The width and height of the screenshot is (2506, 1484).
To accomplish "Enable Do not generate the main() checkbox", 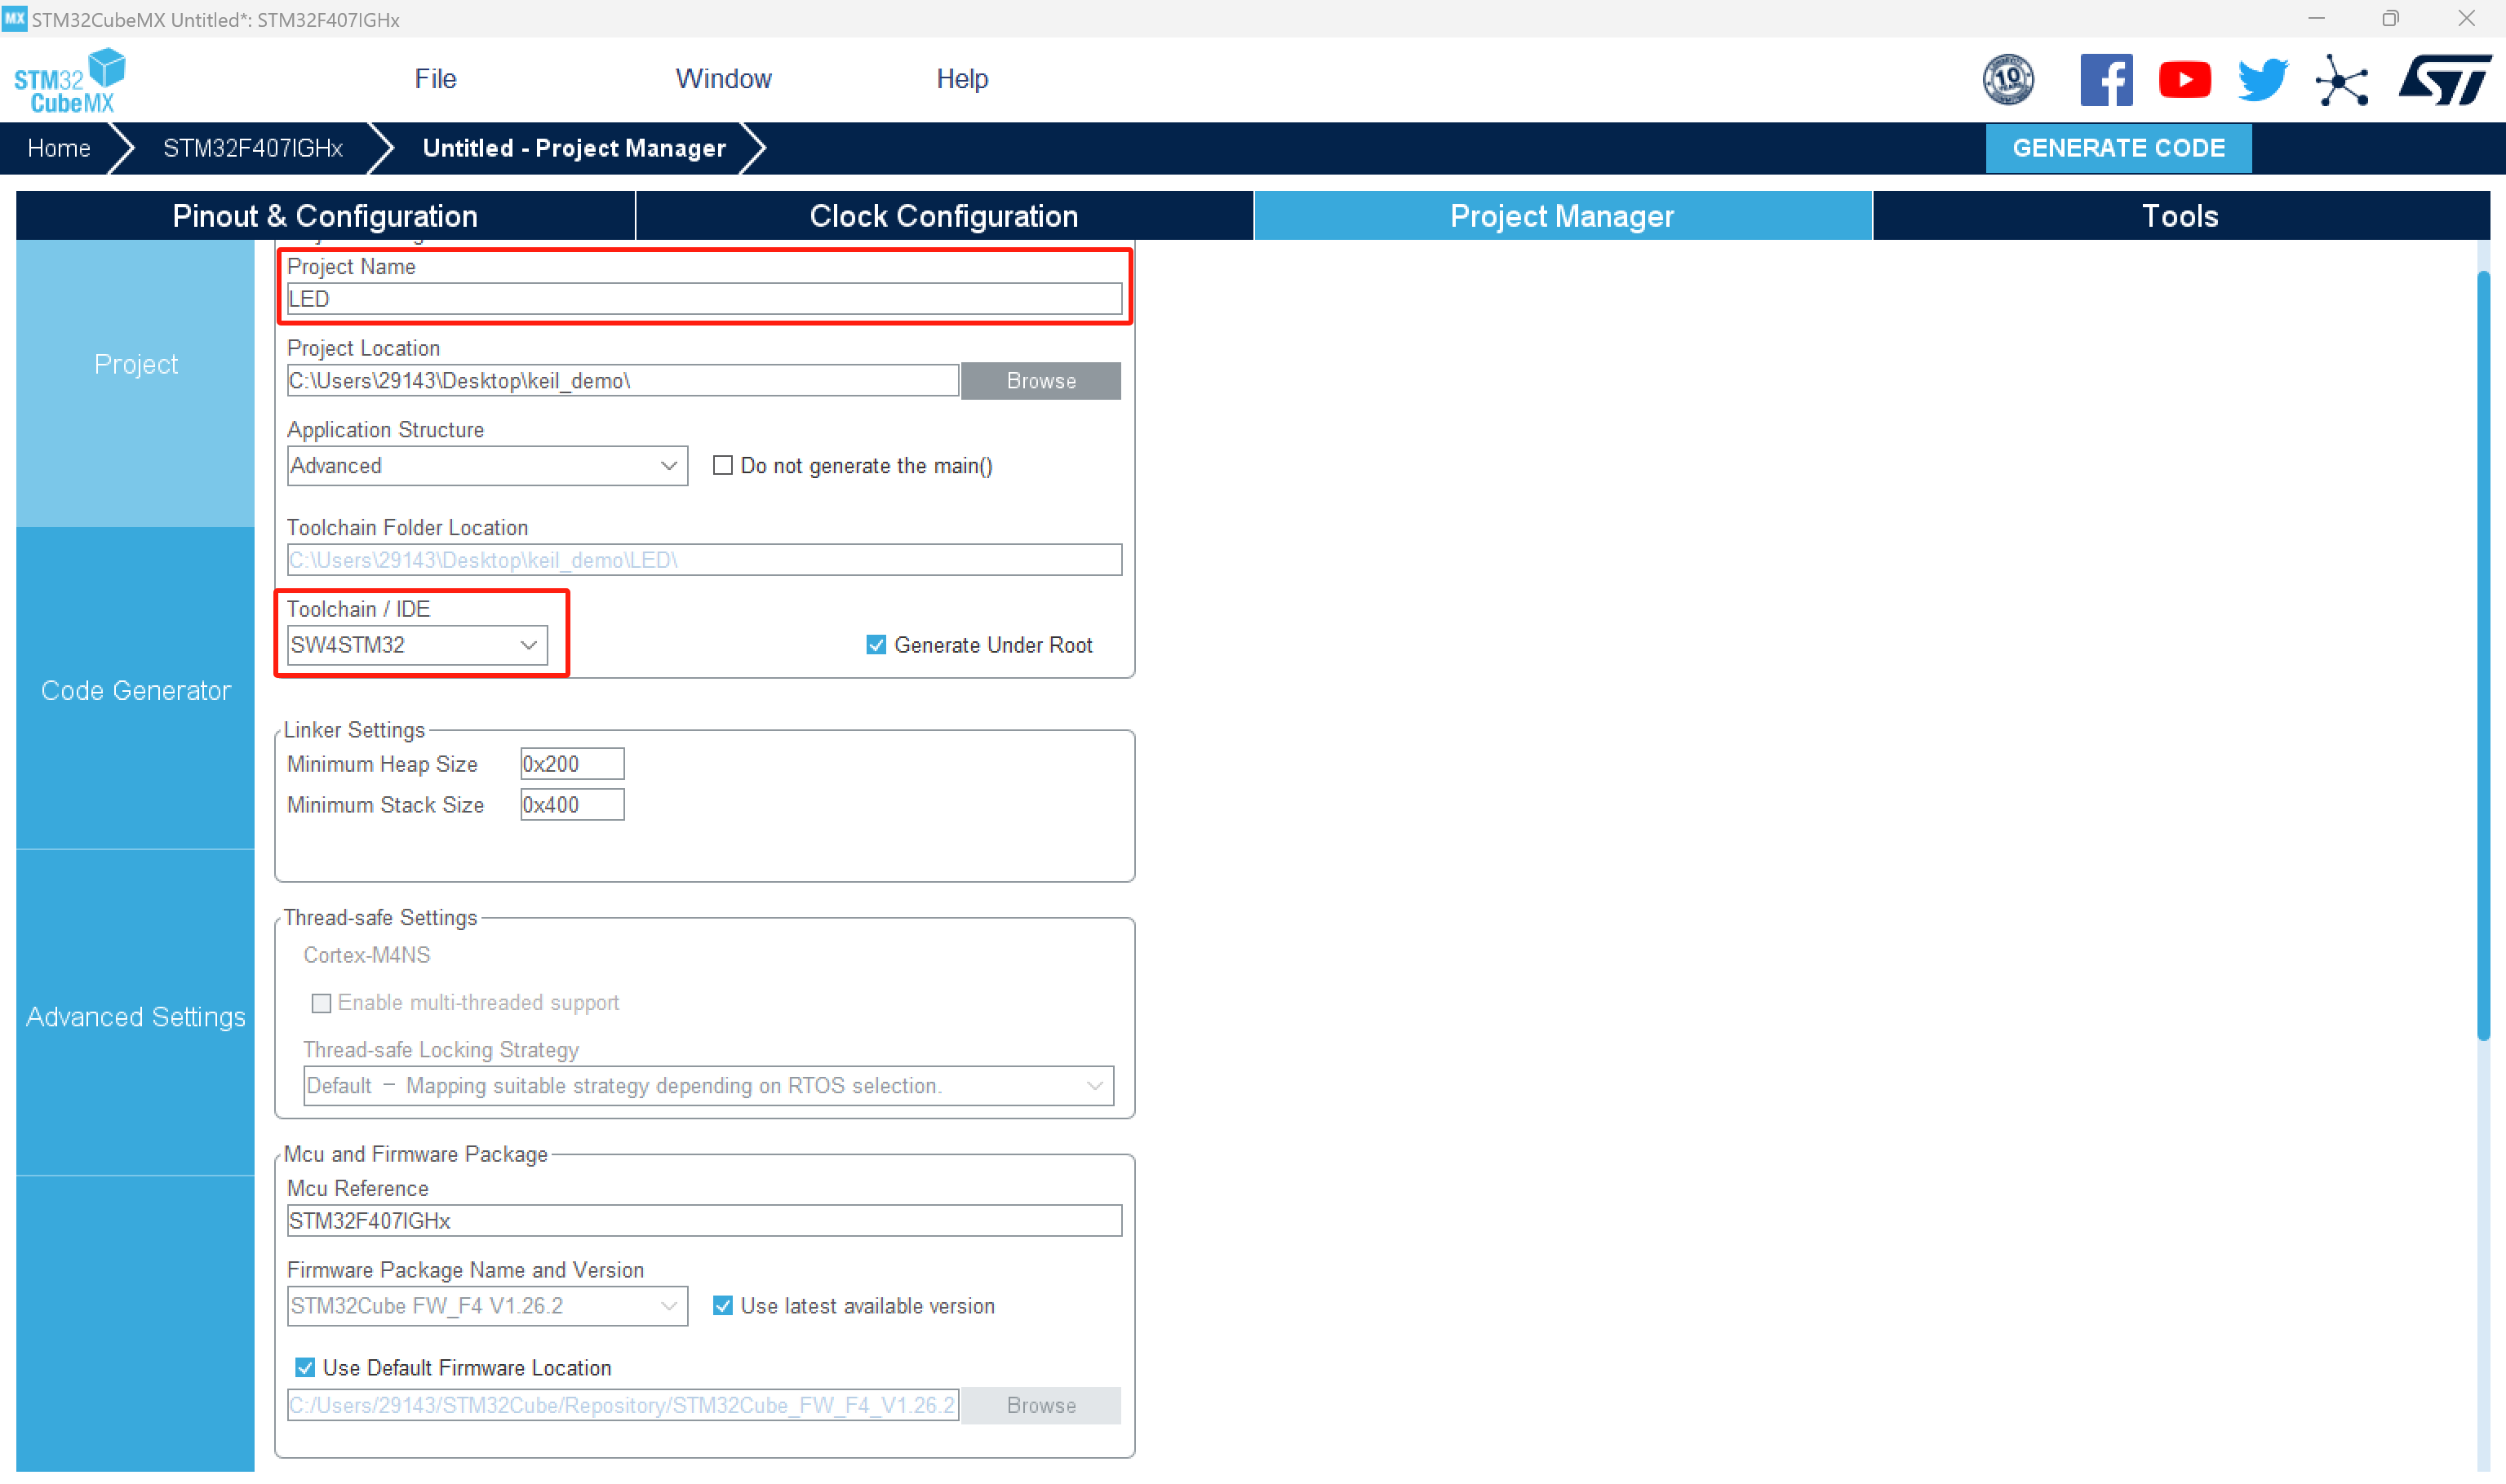I will 722,466.
